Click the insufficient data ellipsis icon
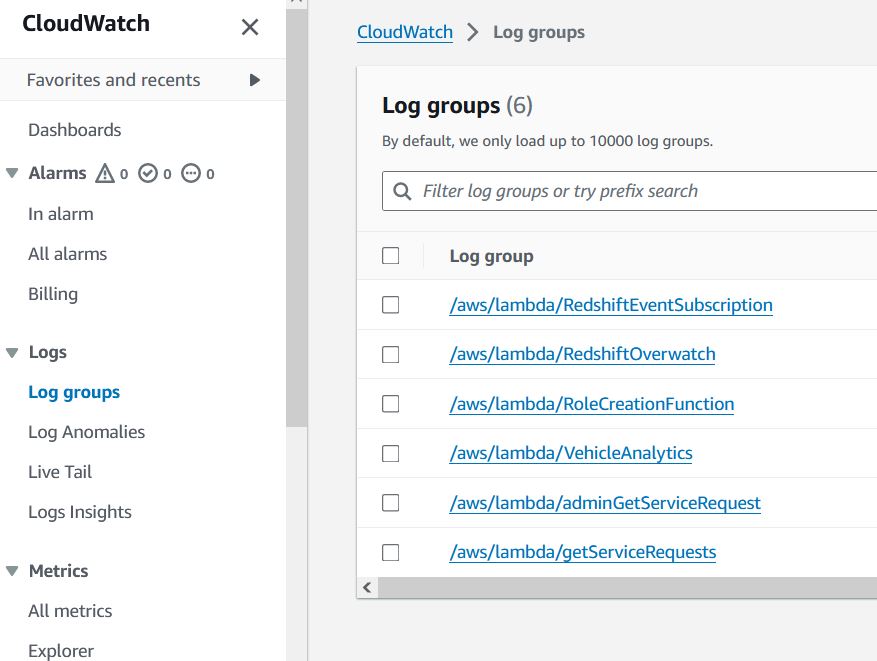This screenshot has height=661, width=877. pyautogui.click(x=191, y=173)
